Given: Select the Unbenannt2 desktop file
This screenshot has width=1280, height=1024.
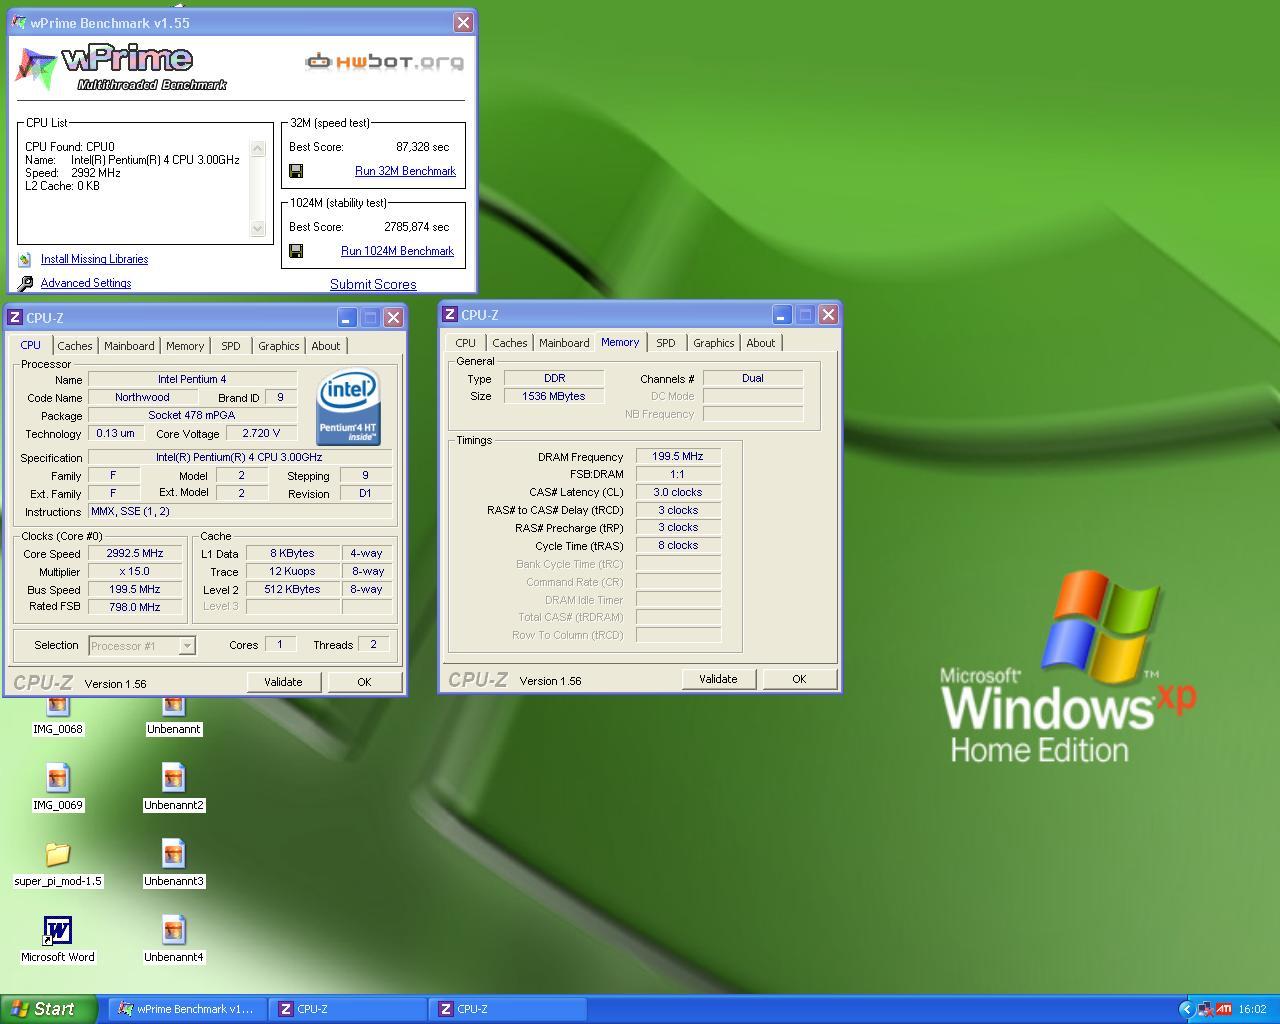Looking at the screenshot, I should (x=174, y=777).
